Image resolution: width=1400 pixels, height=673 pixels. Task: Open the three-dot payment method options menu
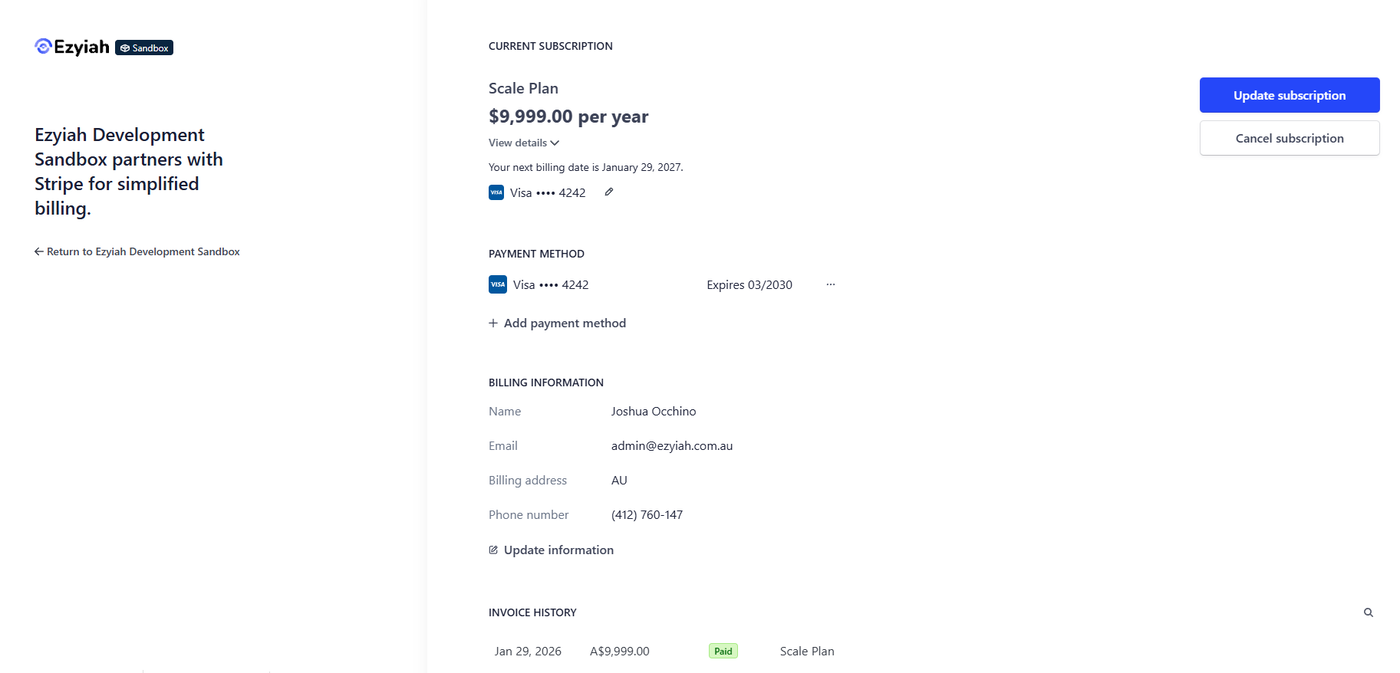coord(831,285)
